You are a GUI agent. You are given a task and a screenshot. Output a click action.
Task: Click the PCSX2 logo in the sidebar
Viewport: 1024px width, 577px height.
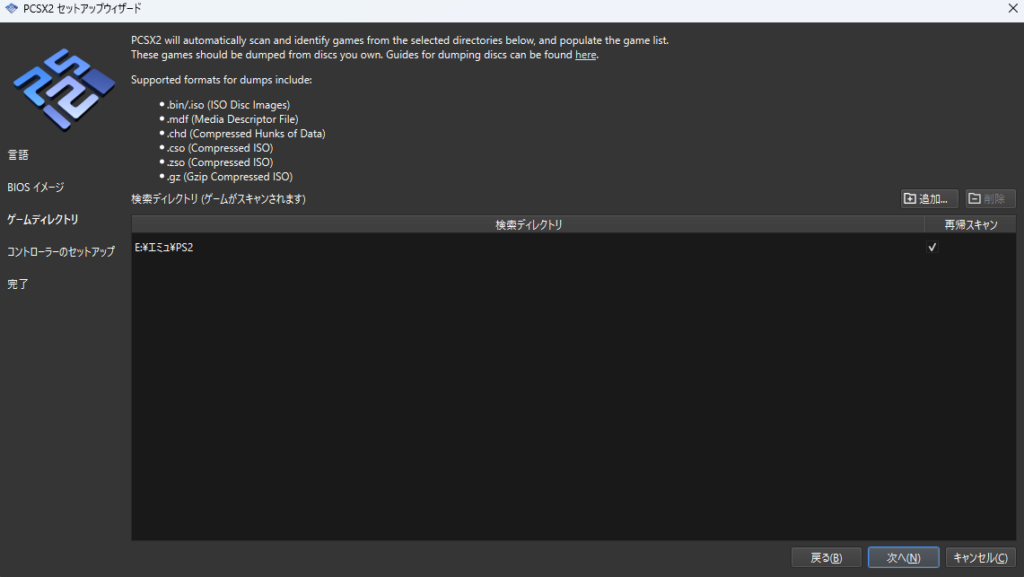point(64,89)
